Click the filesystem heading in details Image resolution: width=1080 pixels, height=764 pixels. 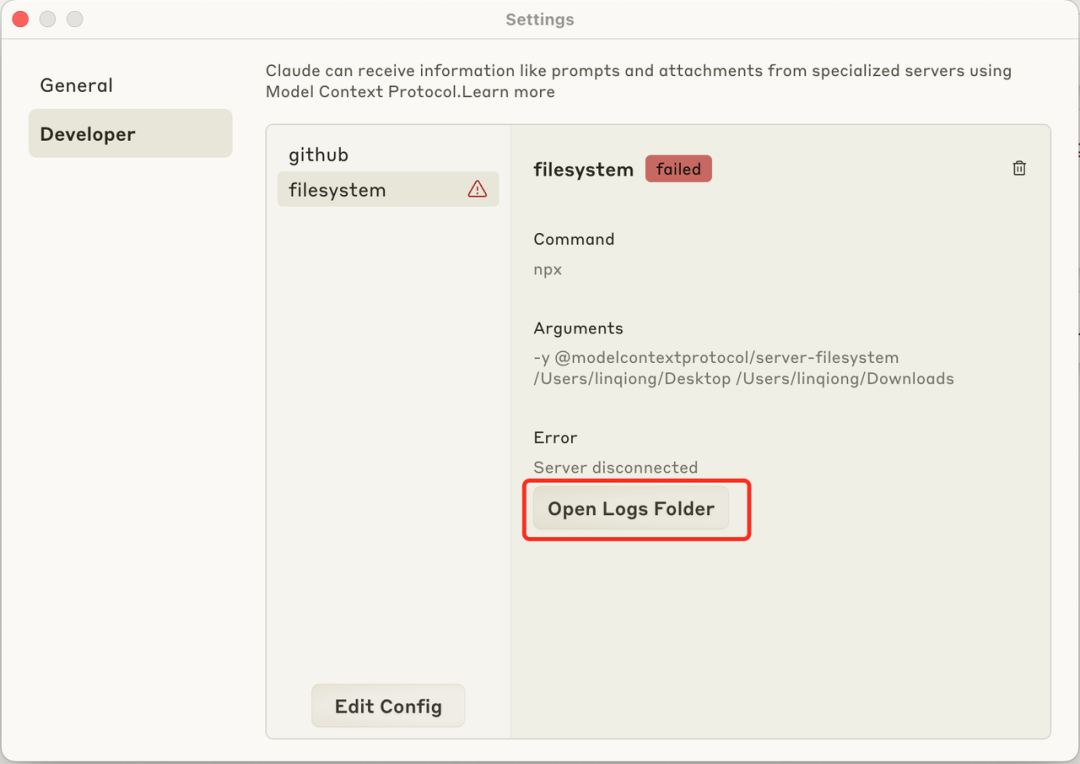[583, 169]
